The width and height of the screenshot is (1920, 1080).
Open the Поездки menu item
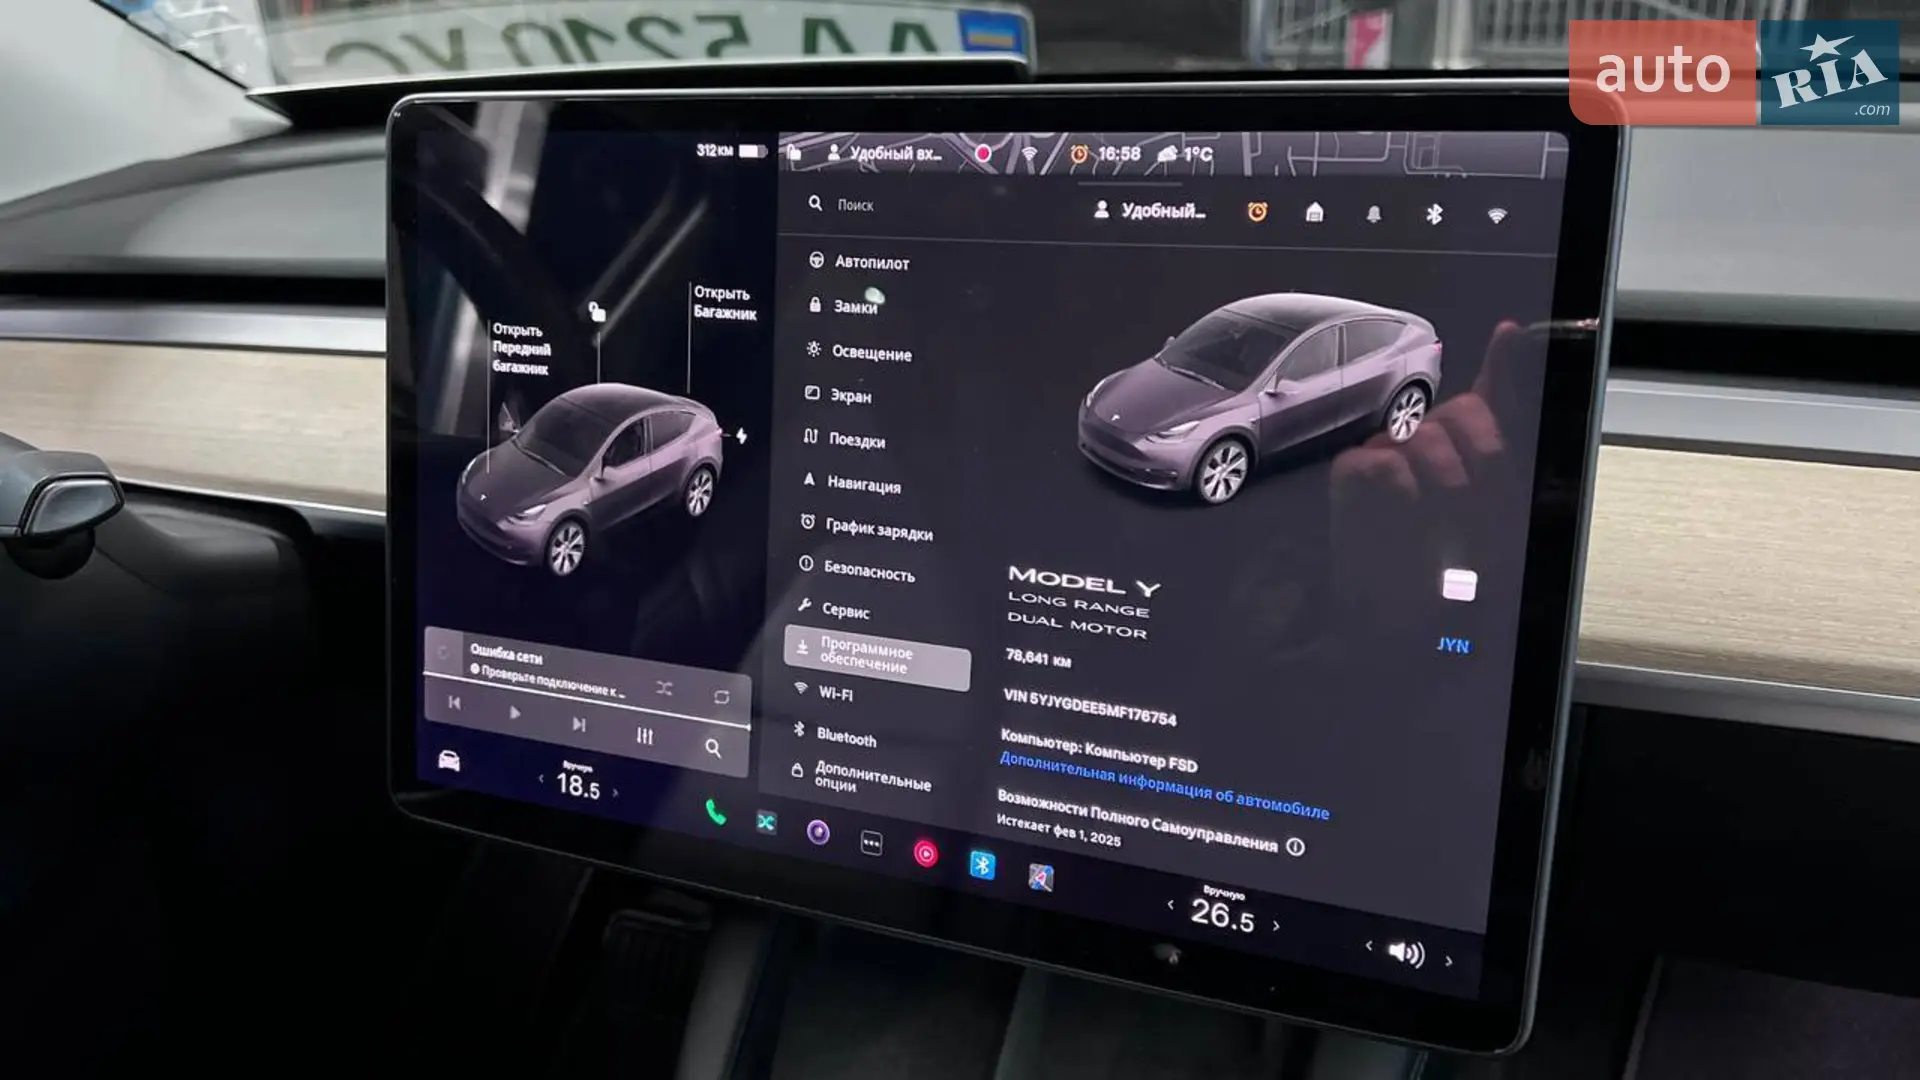(x=844, y=439)
